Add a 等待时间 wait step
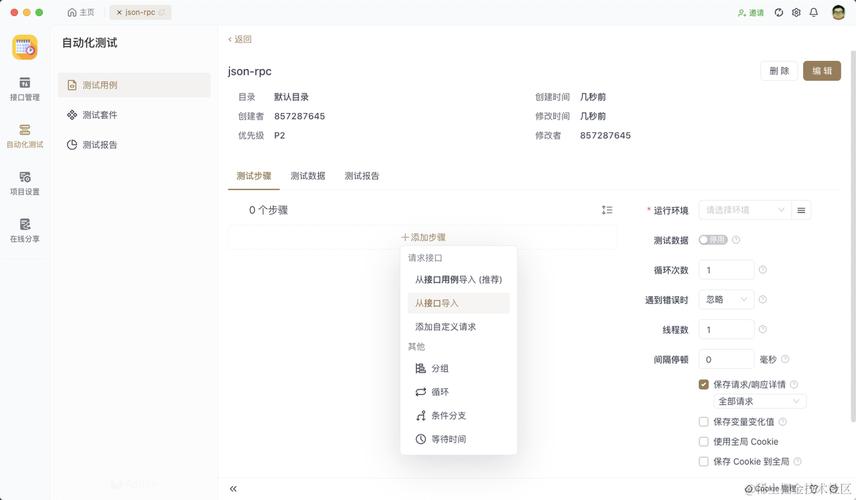Image resolution: width=856 pixels, height=500 pixels. (x=459, y=439)
